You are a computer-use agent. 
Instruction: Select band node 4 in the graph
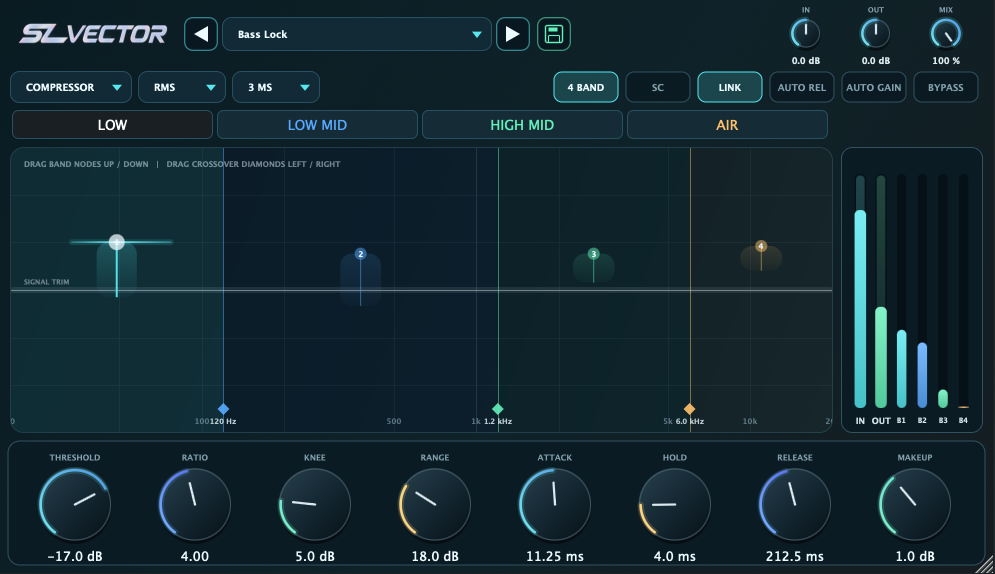(761, 246)
